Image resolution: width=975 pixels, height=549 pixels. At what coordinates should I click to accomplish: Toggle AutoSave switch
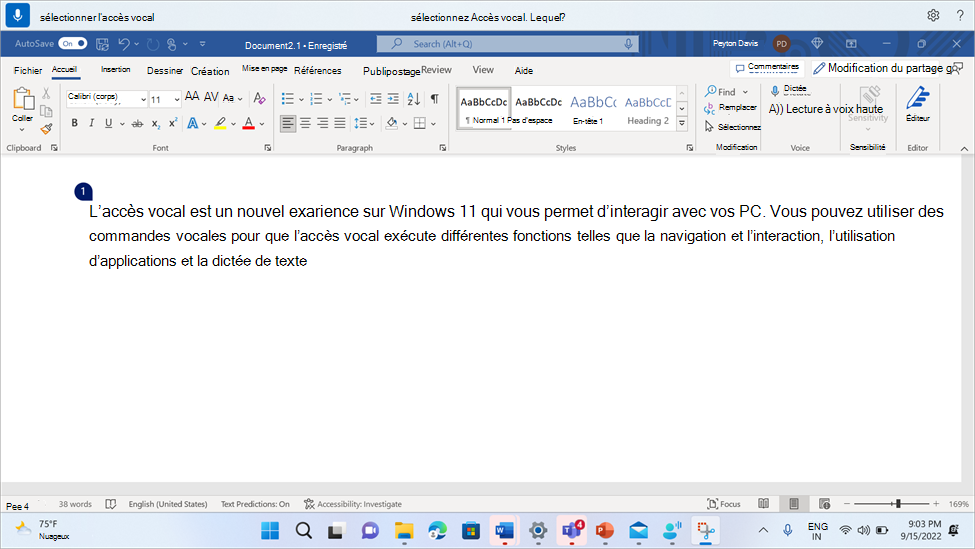[73, 44]
